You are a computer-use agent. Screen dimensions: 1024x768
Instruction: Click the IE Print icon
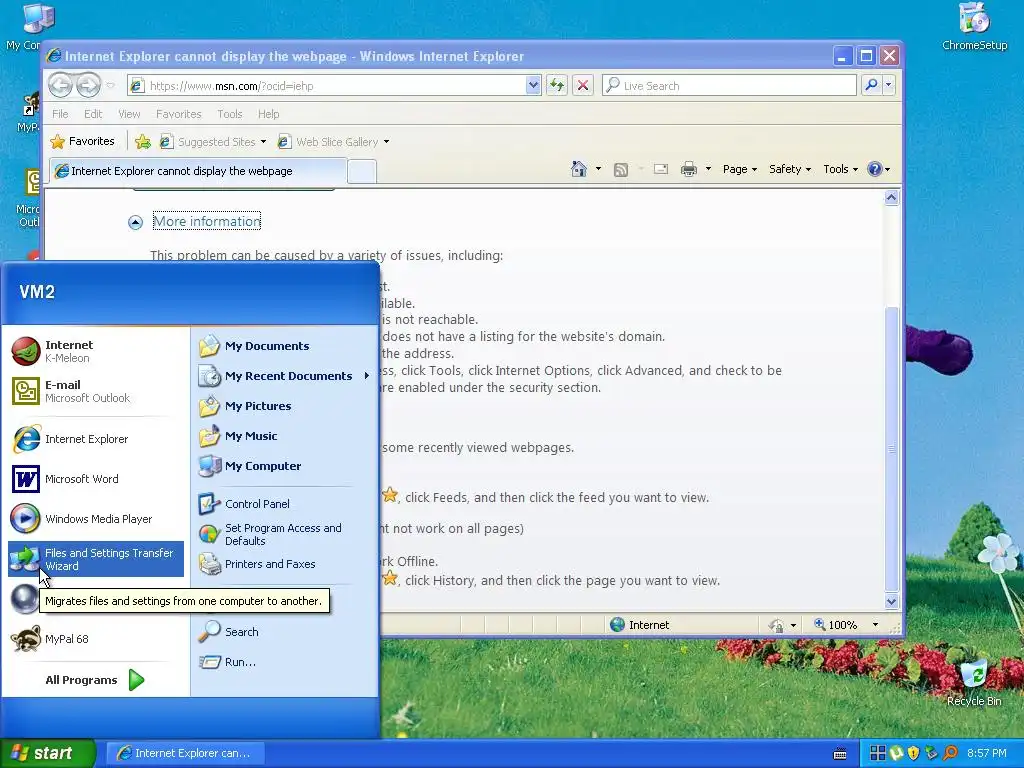click(688, 169)
